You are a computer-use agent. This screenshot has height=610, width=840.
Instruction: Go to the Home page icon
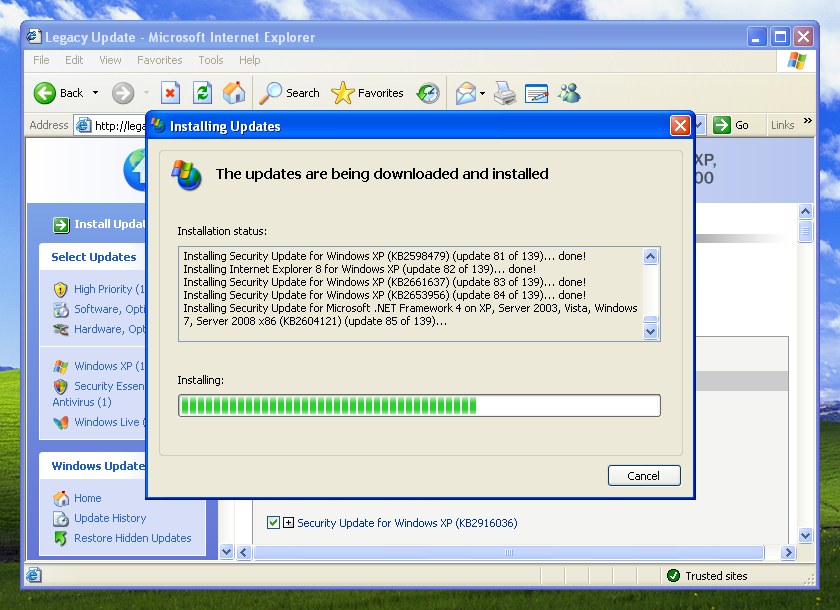234,93
